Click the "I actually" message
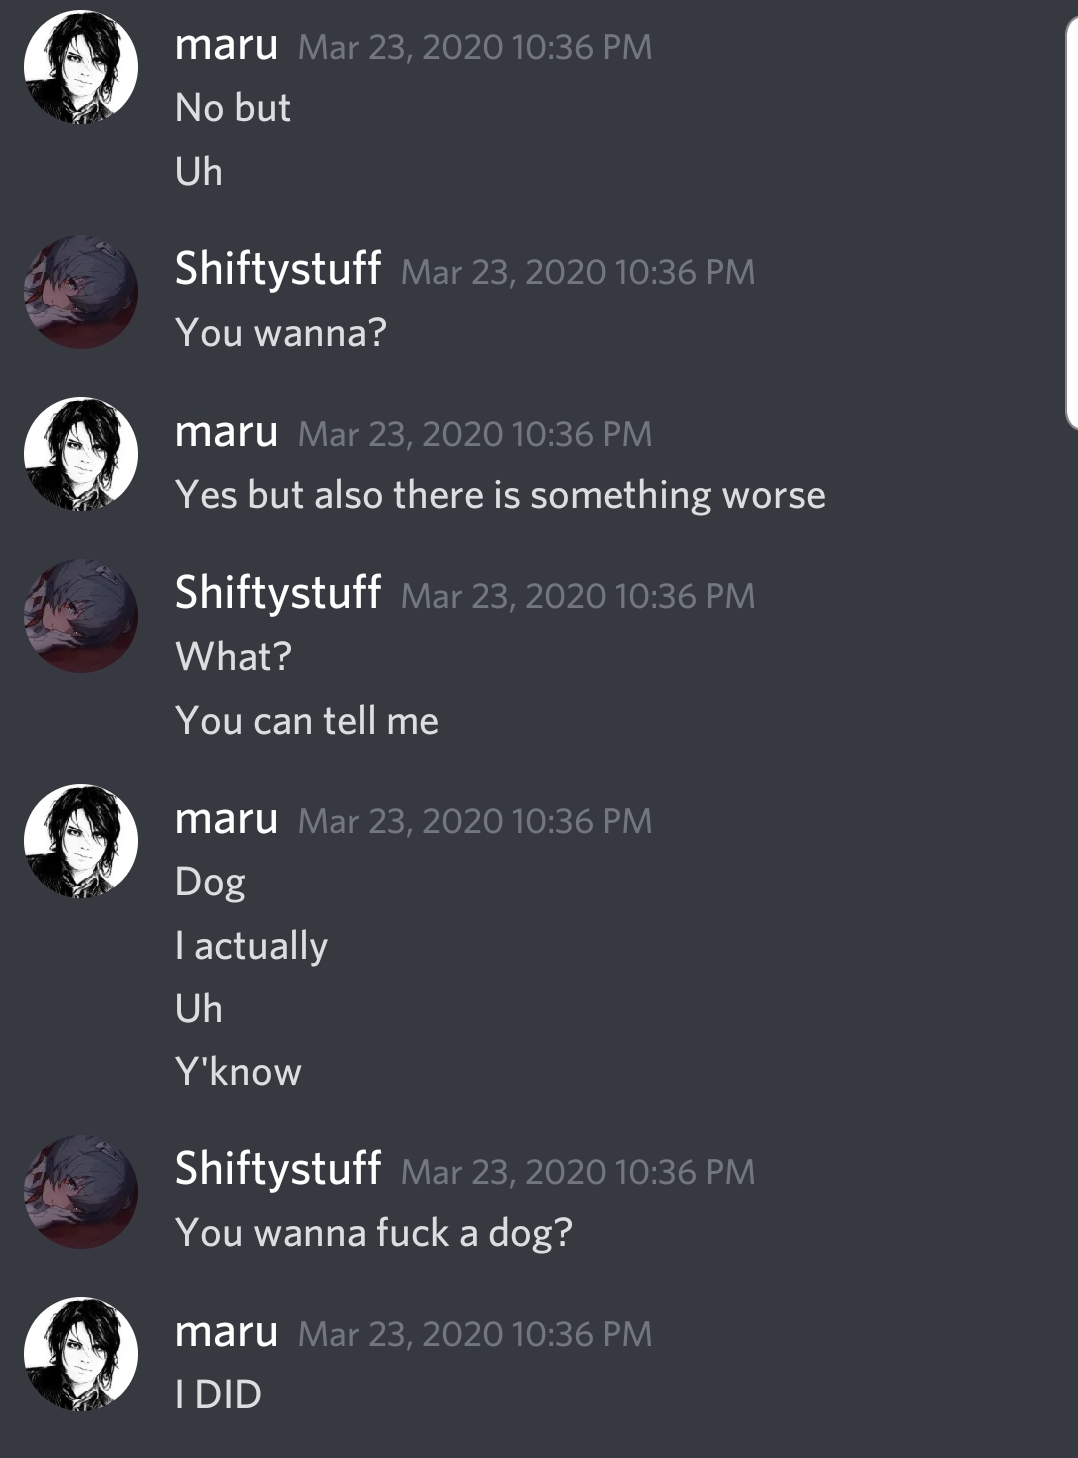Image resolution: width=1078 pixels, height=1458 pixels. pyautogui.click(x=251, y=946)
